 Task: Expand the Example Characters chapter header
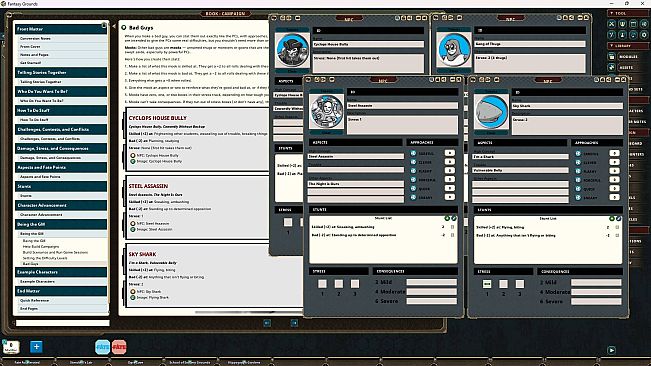click(61, 272)
